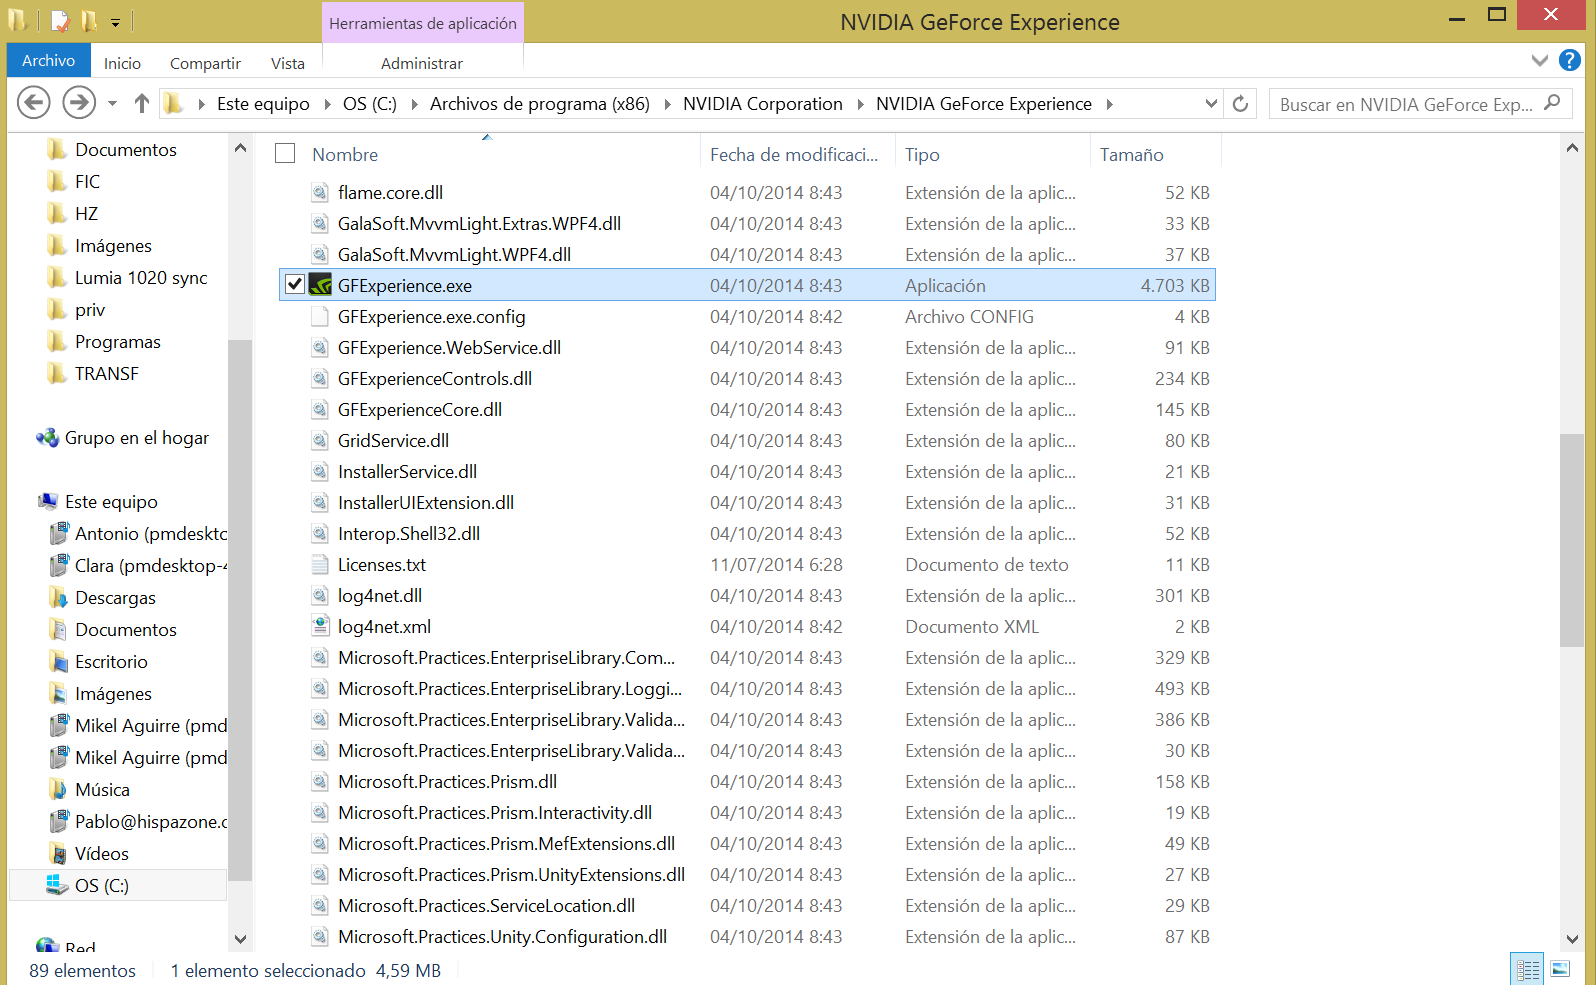Select OS (C:) drive icon in sidebar

(58, 886)
